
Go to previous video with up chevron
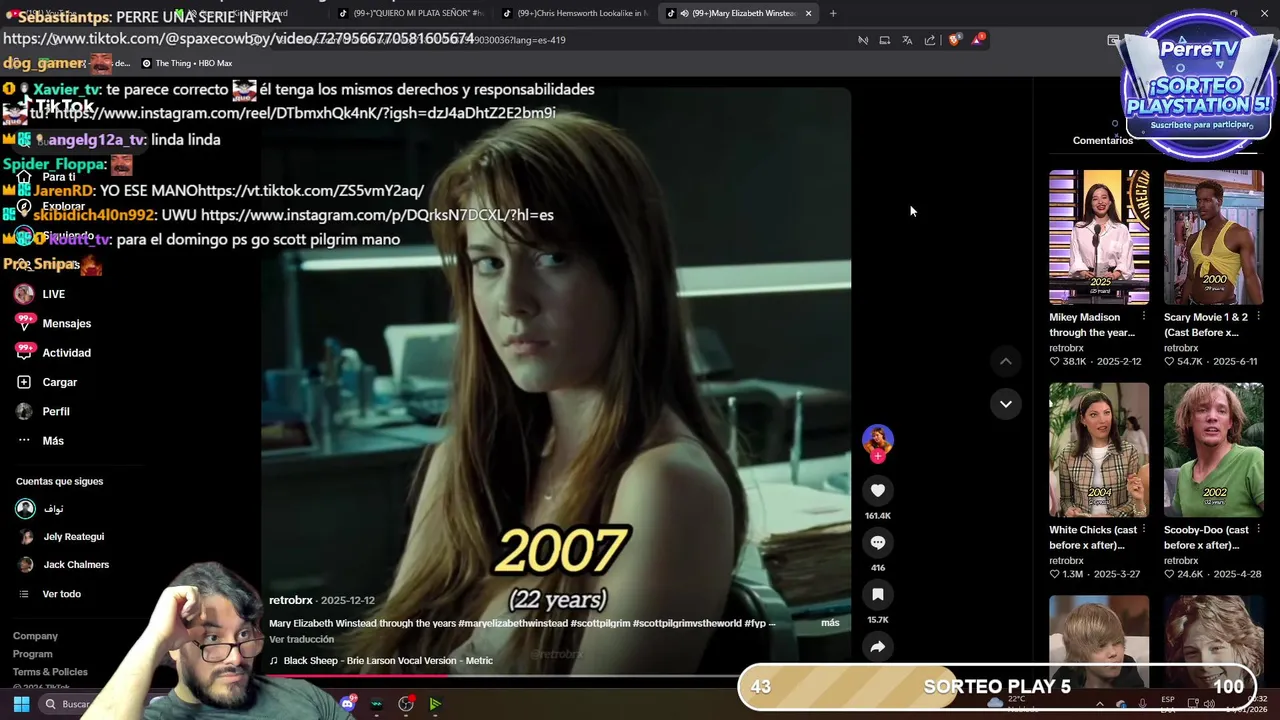[x=1006, y=361]
